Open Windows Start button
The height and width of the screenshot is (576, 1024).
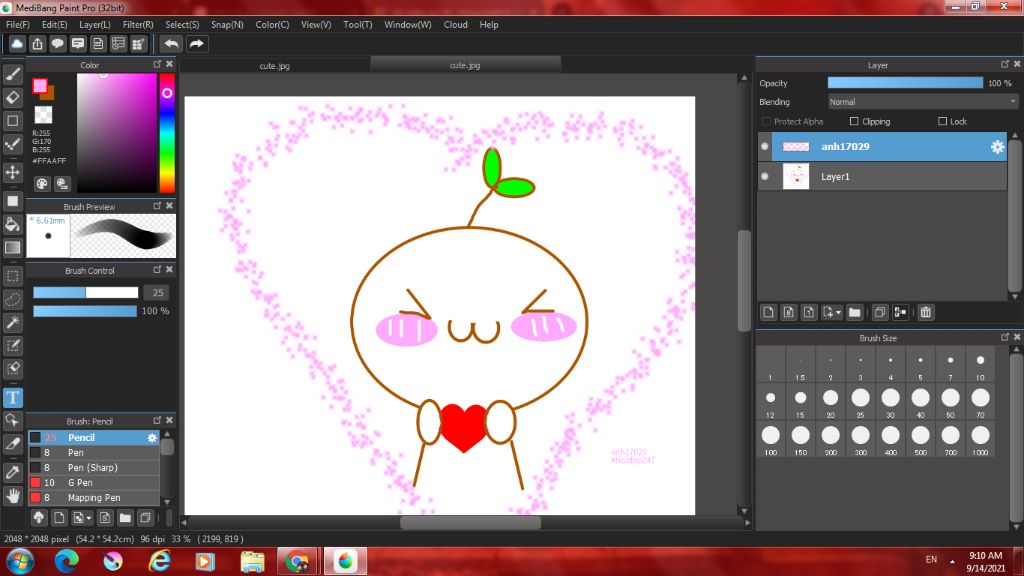20,561
